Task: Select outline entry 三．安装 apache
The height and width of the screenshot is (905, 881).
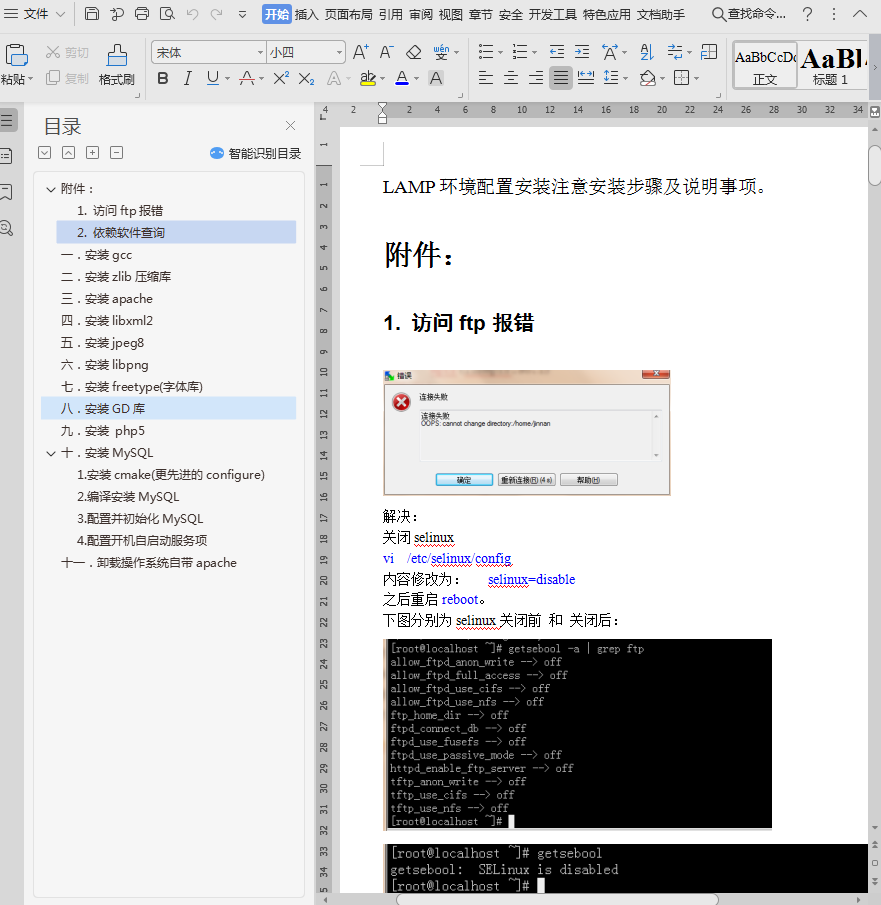Action: pos(106,299)
